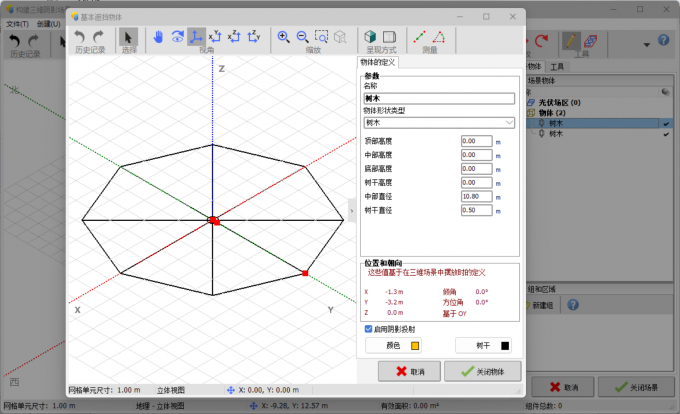The height and width of the screenshot is (414, 680).
Task: Switch to X-Z plane view
Action: [235, 37]
